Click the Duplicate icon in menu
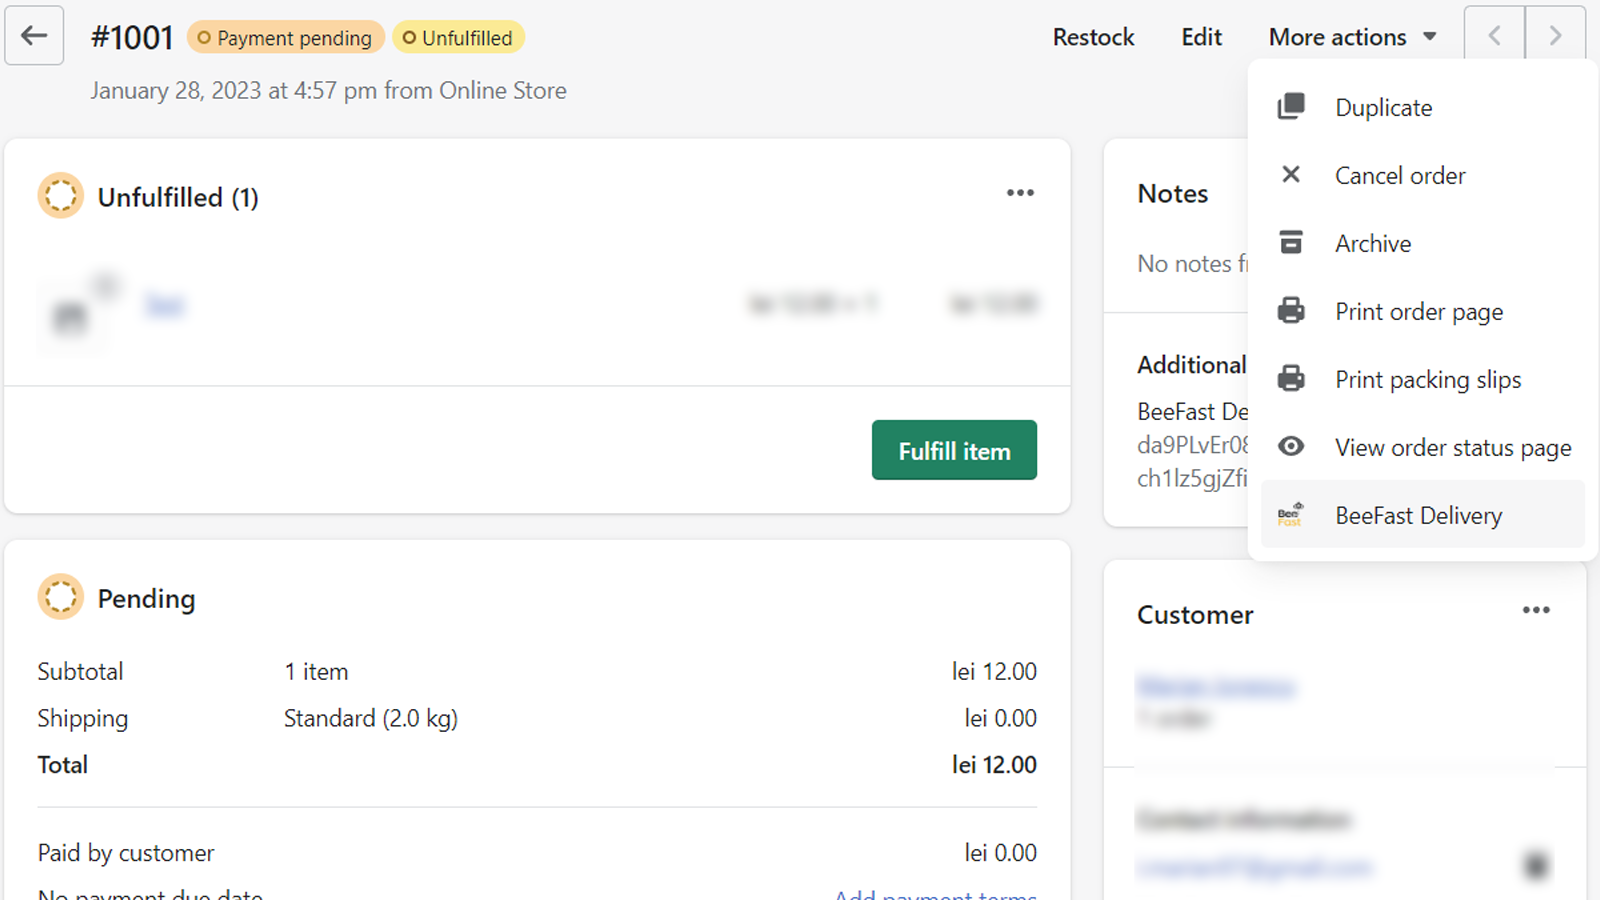 [1291, 106]
